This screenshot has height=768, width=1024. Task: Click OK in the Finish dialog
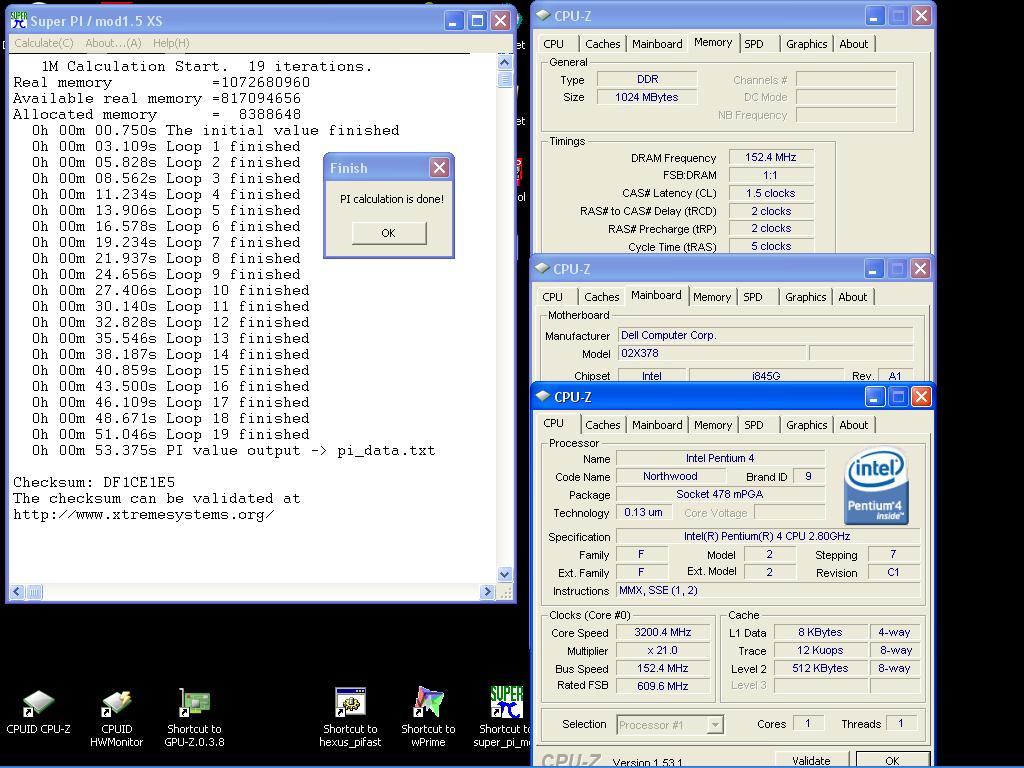389,233
